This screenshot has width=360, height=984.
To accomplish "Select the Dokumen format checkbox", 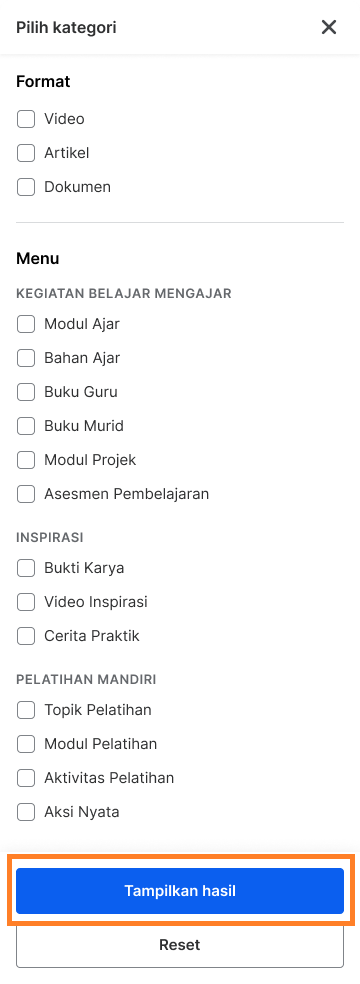I will tap(26, 186).
